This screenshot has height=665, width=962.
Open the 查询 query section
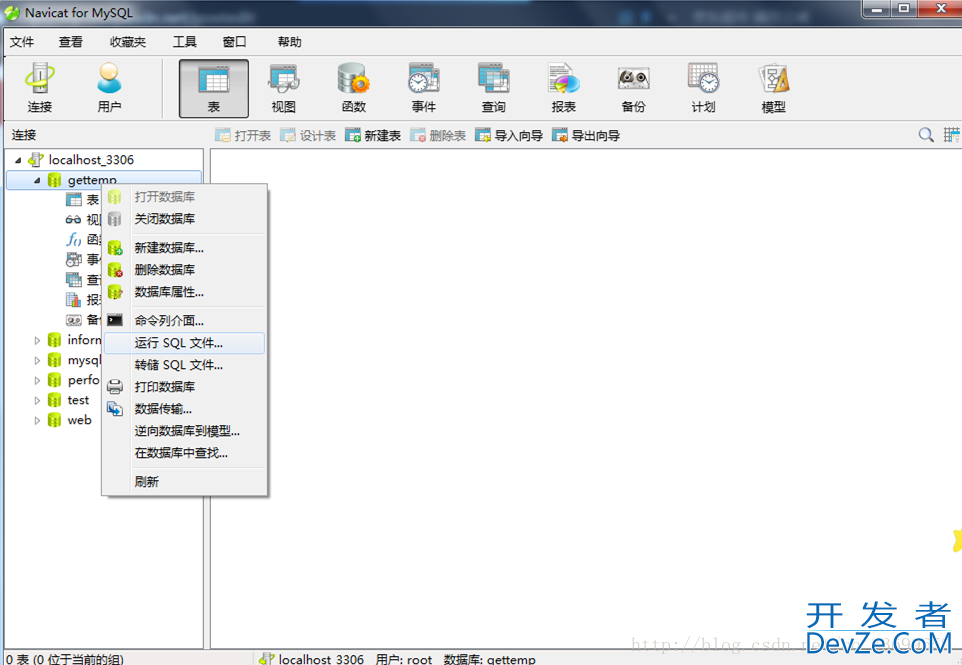pos(493,88)
